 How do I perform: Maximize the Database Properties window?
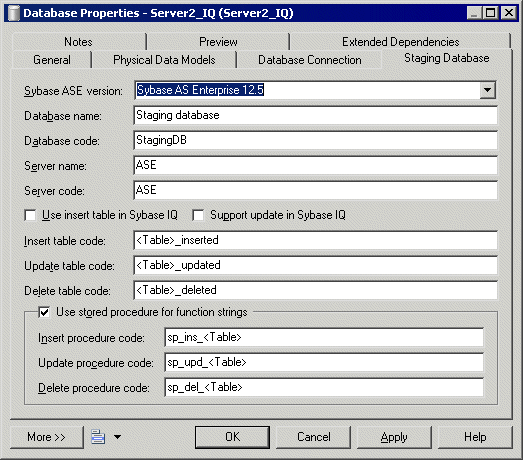coord(491,13)
